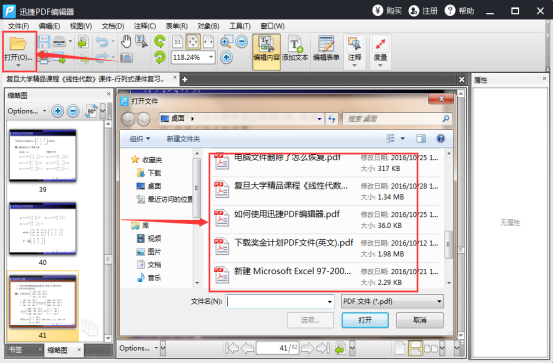The image size is (554, 363).
Task: Select file 电脑文件删除了怎么恢复.pdf
Action: (325, 163)
